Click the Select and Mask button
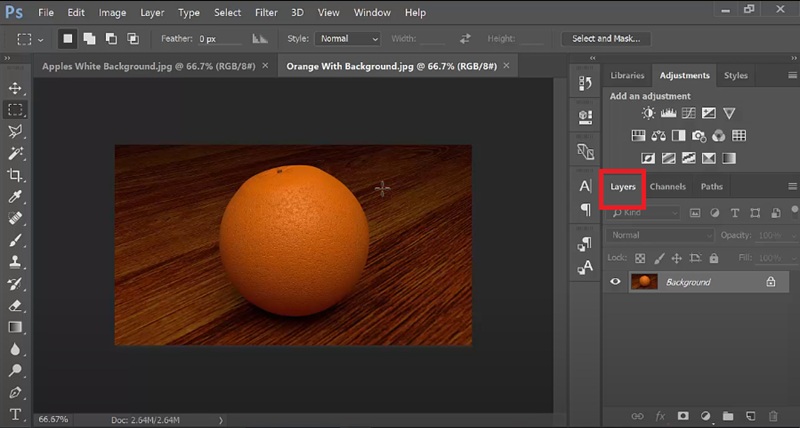The height and width of the screenshot is (428, 800). [606, 39]
